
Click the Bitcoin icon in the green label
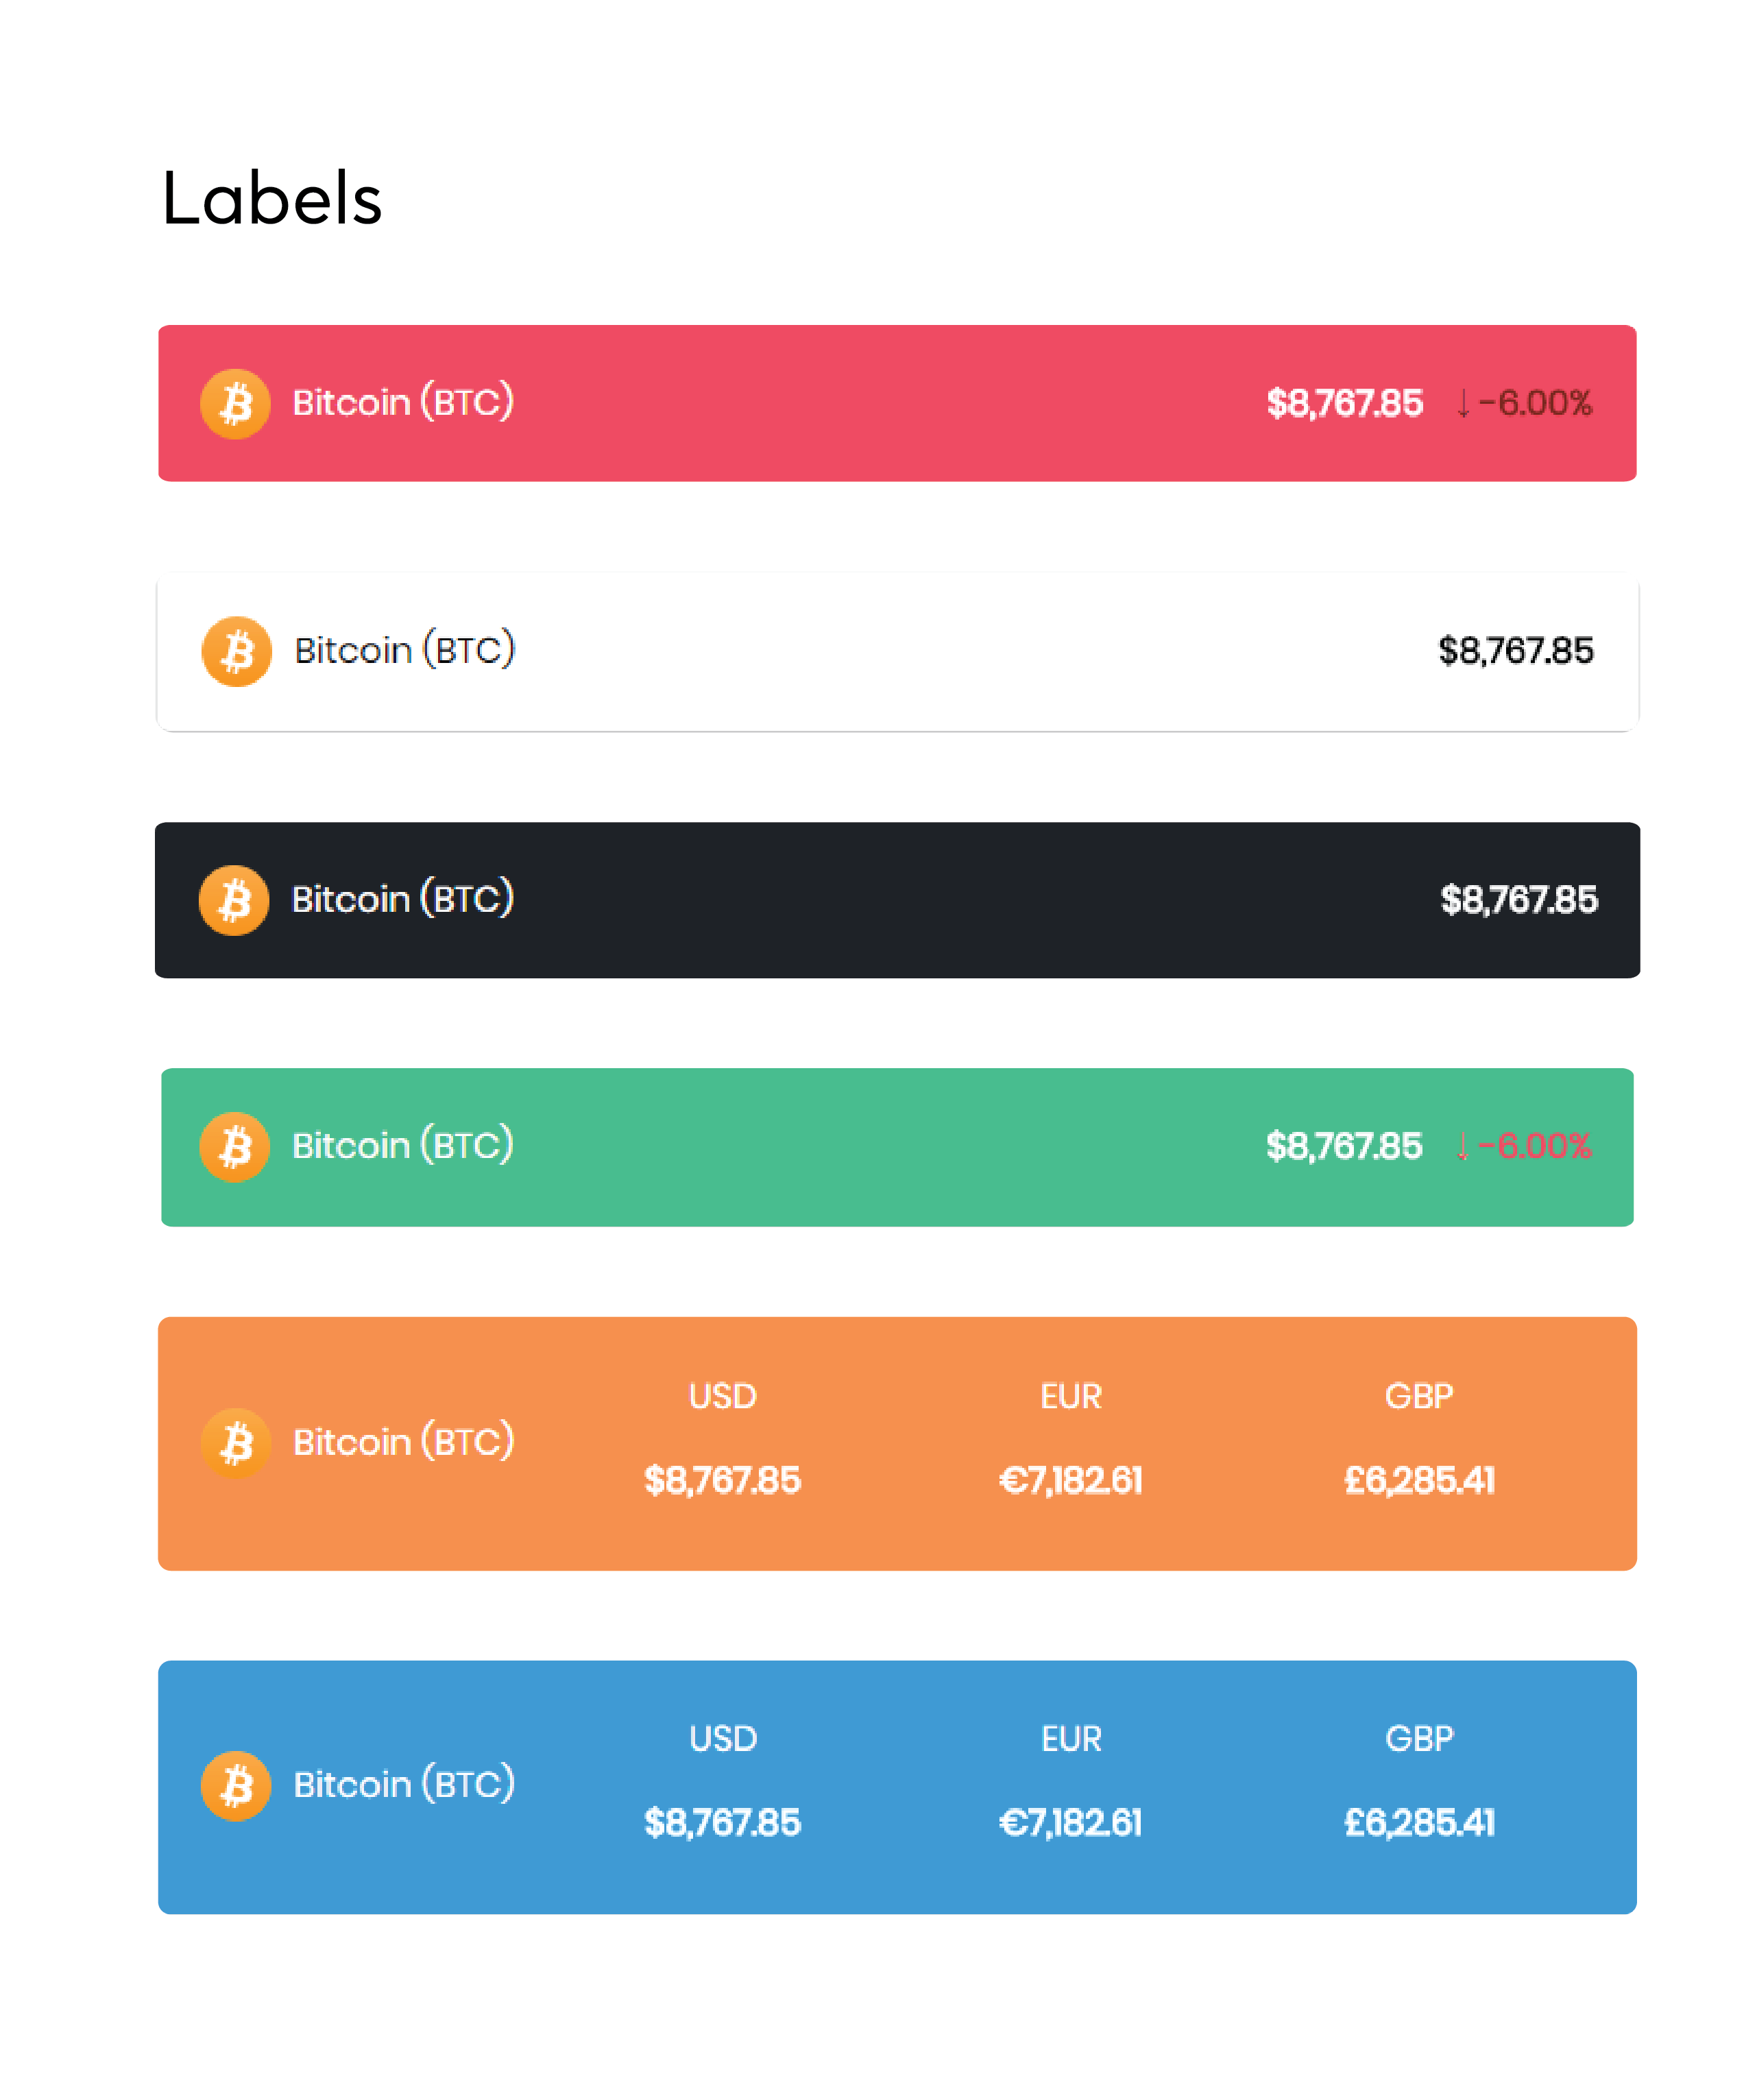coord(234,1147)
